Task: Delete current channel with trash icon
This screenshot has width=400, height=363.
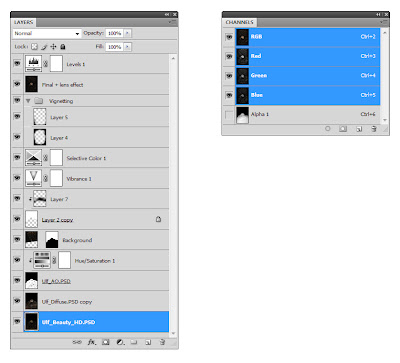Action: point(374,129)
